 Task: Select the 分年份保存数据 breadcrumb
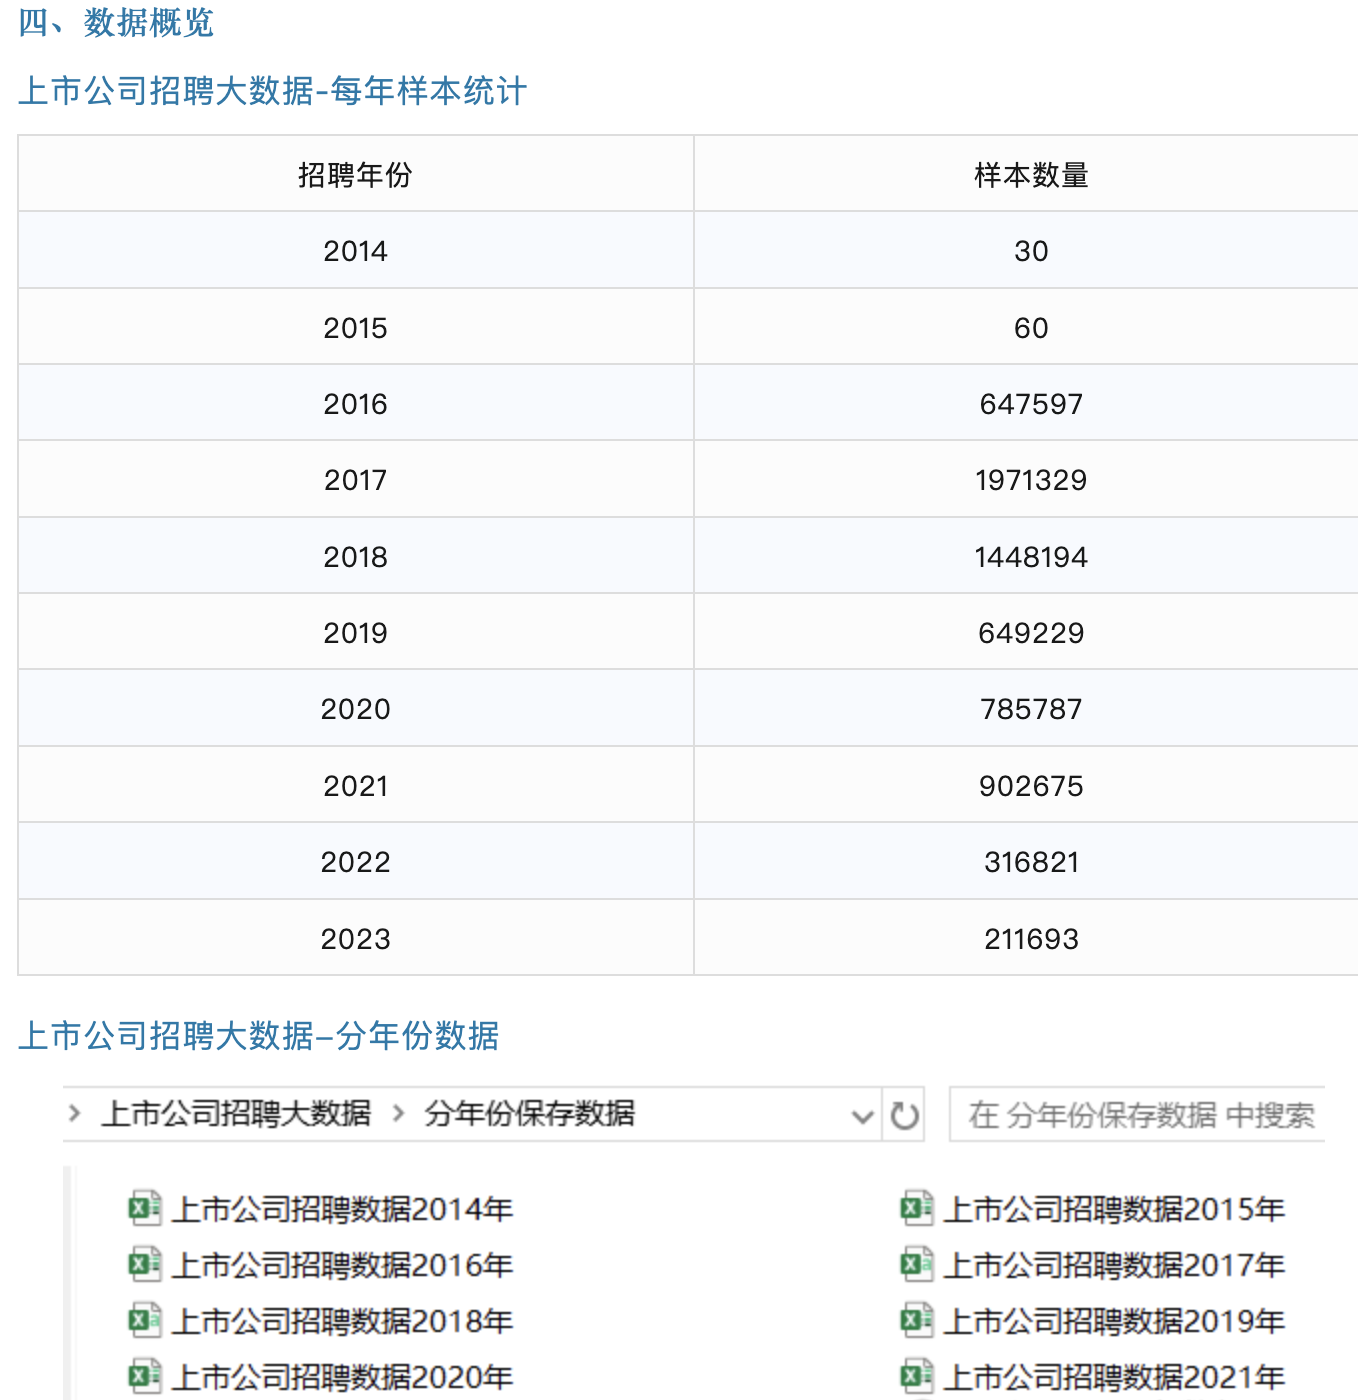point(529,1113)
